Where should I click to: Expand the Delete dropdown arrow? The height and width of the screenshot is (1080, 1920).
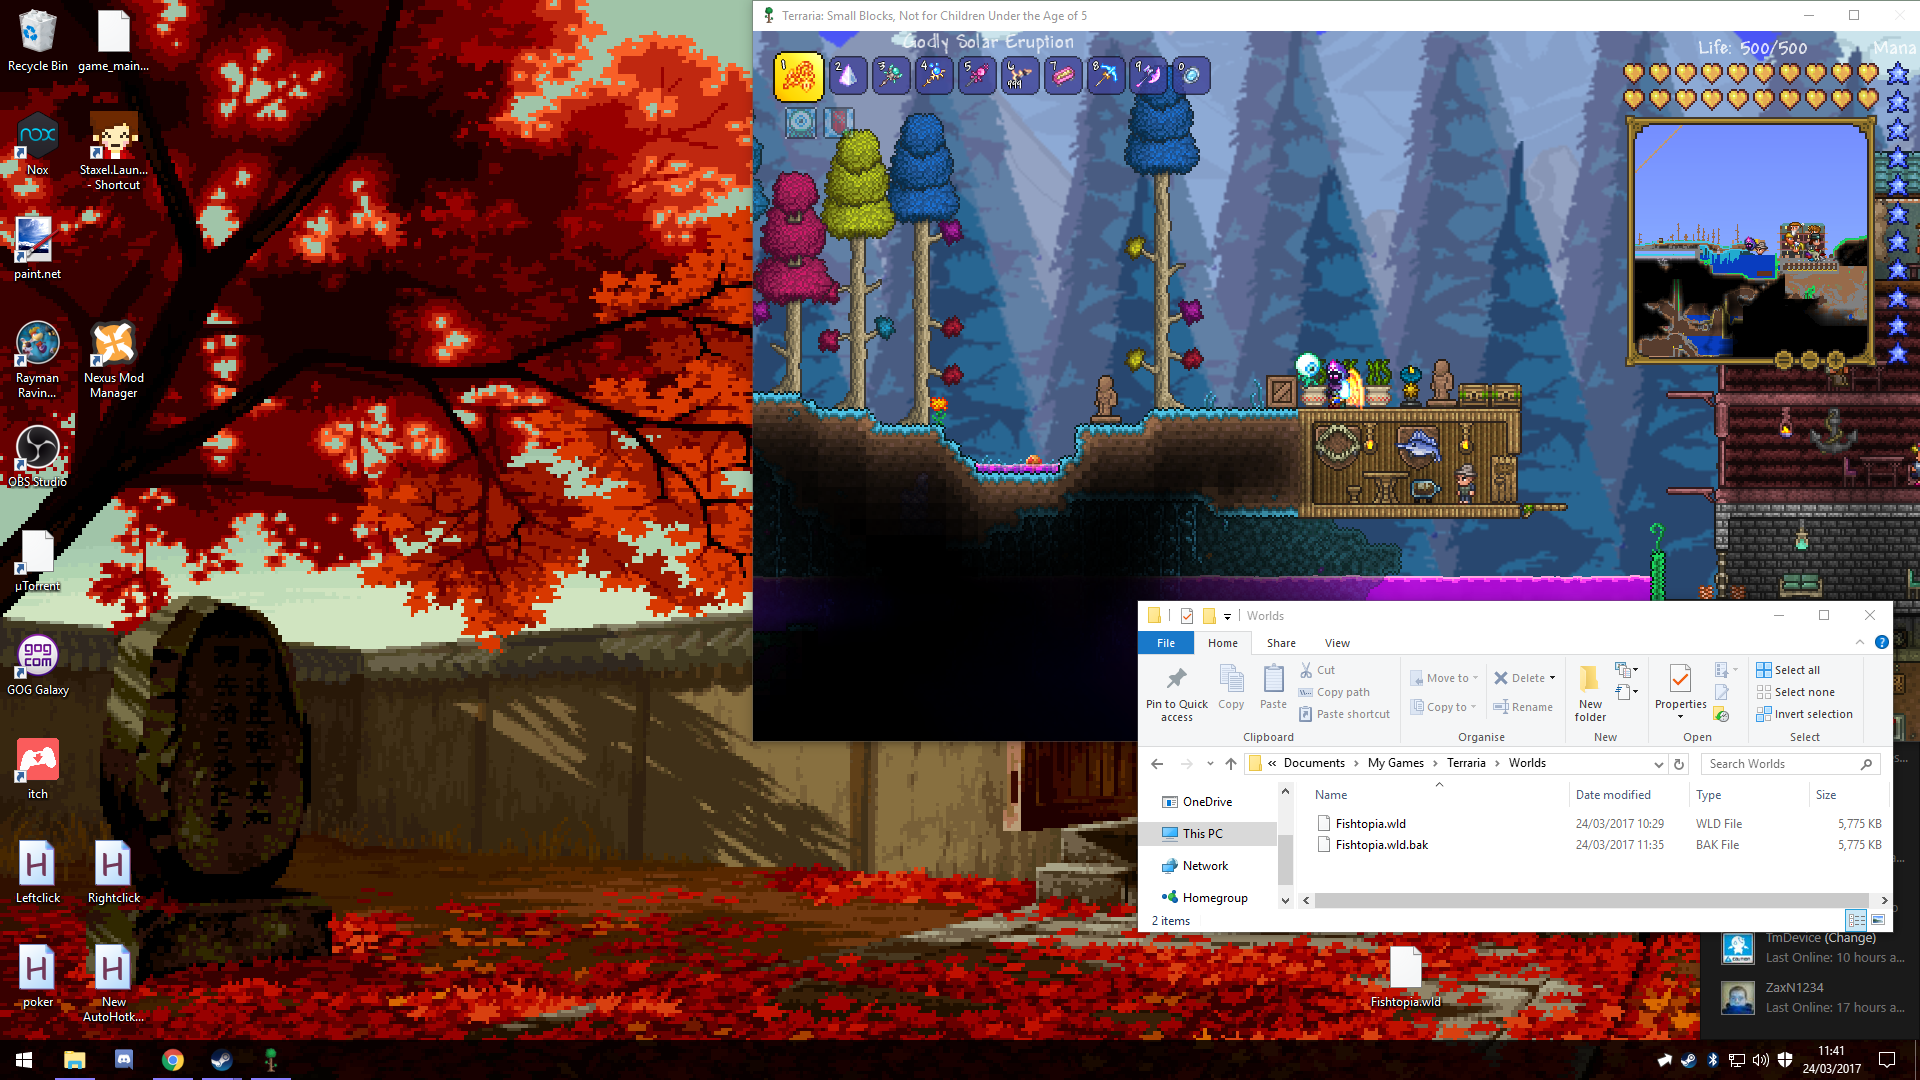click(1552, 678)
